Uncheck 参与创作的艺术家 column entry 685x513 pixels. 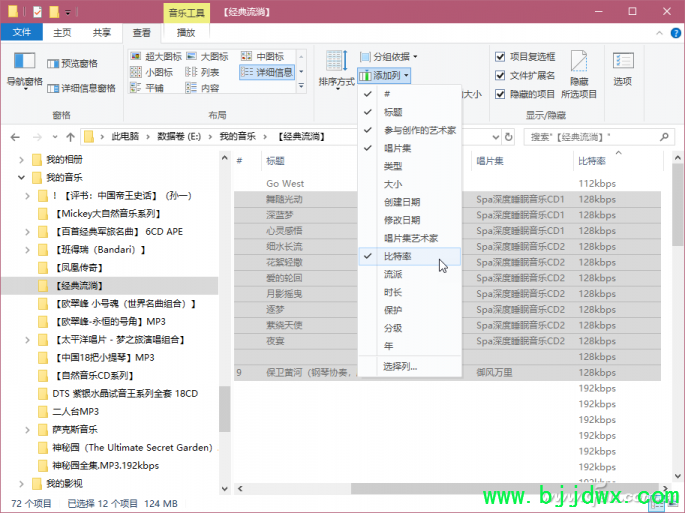click(409, 130)
